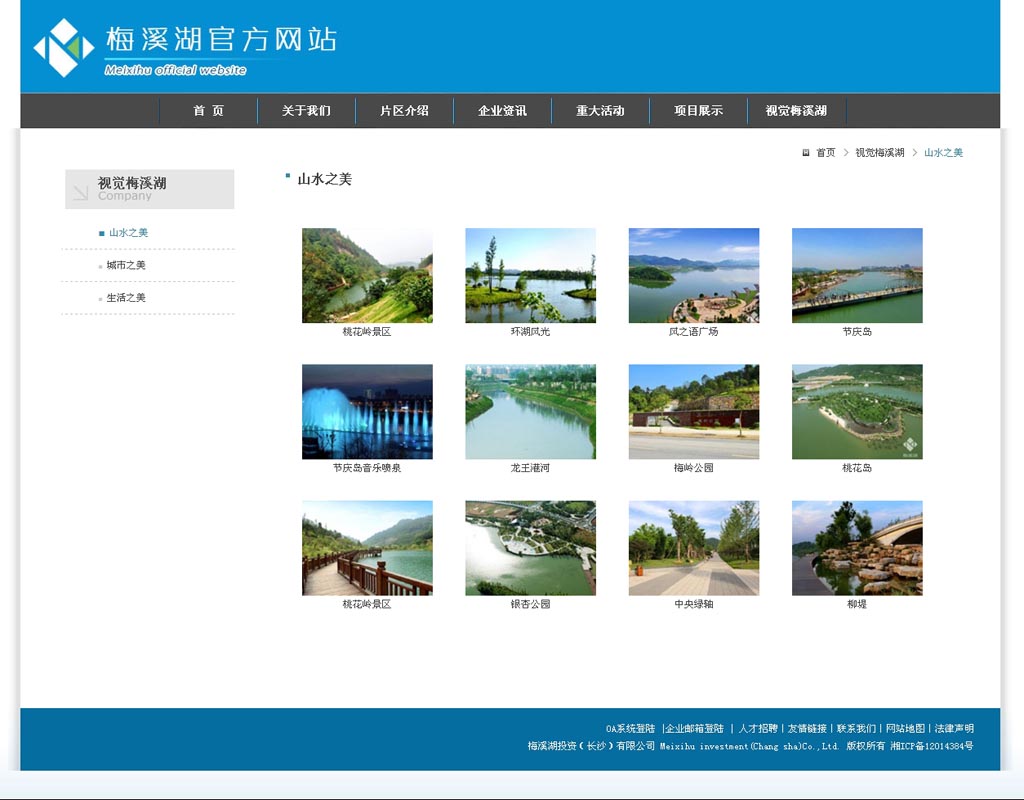
Task: Switch to the 项目展示 navigation tab
Action: click(x=698, y=110)
